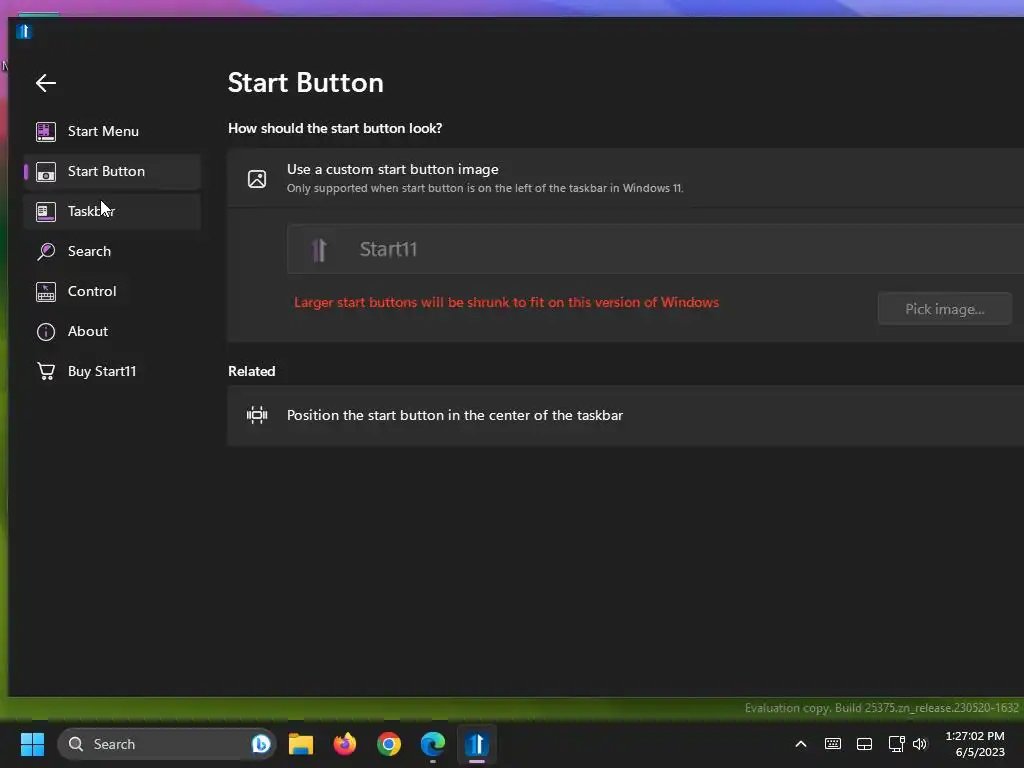1024x768 pixels.
Task: Click the Pick image... button
Action: (944, 310)
